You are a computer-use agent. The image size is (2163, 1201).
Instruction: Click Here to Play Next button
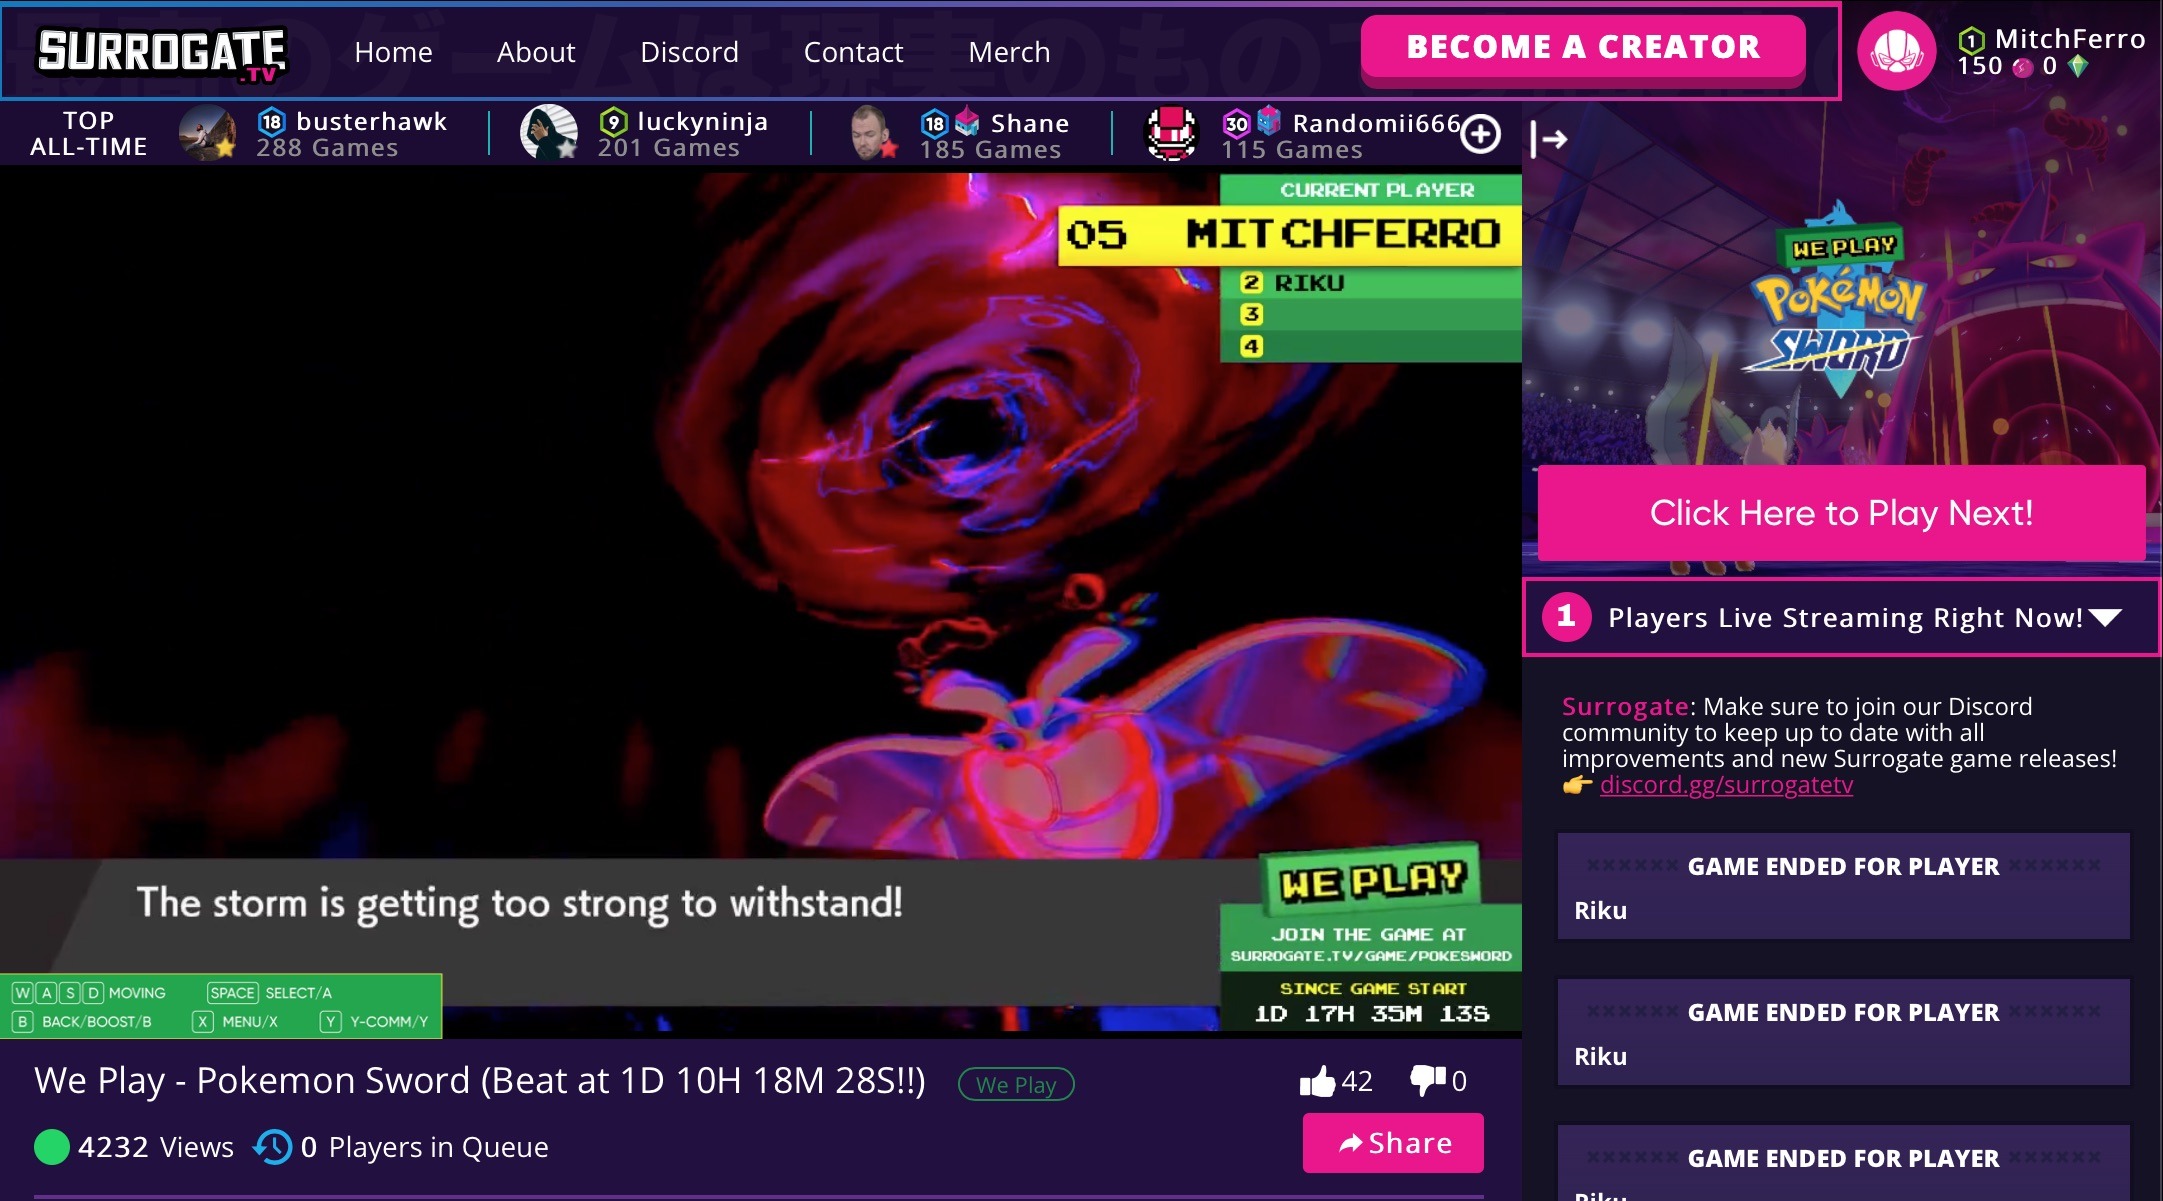click(1841, 513)
